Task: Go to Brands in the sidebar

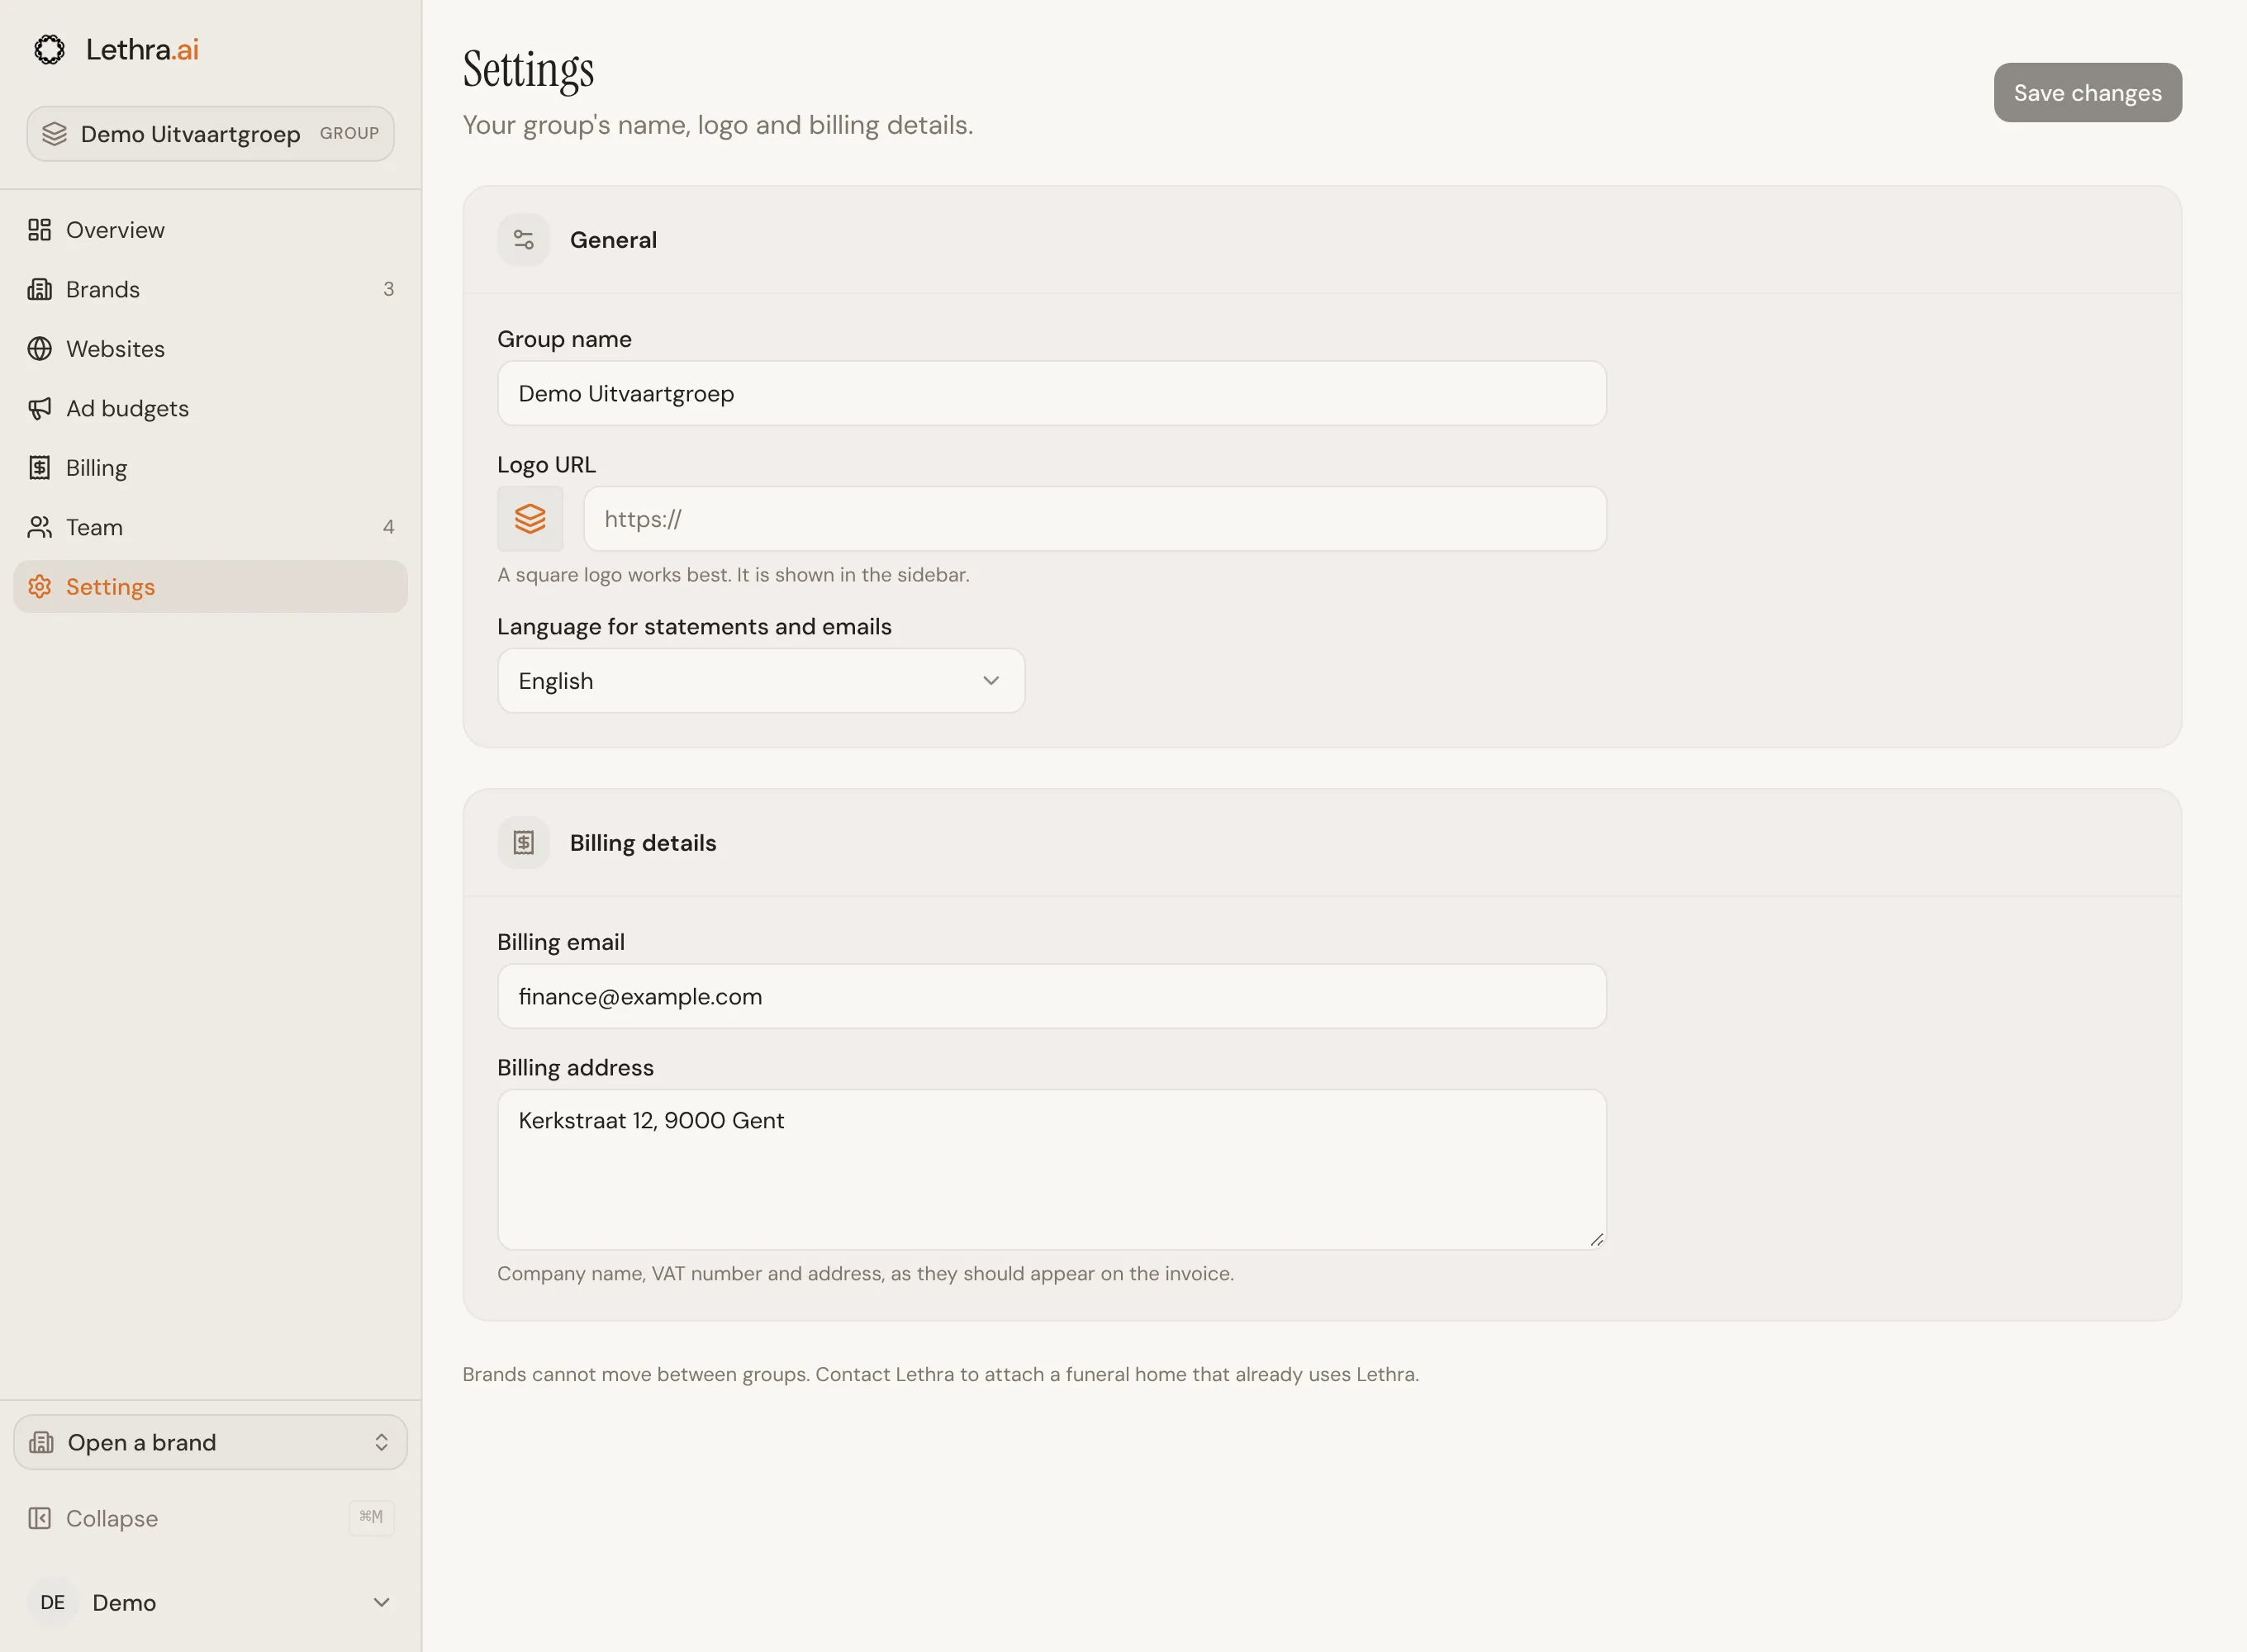Action: pos(210,289)
